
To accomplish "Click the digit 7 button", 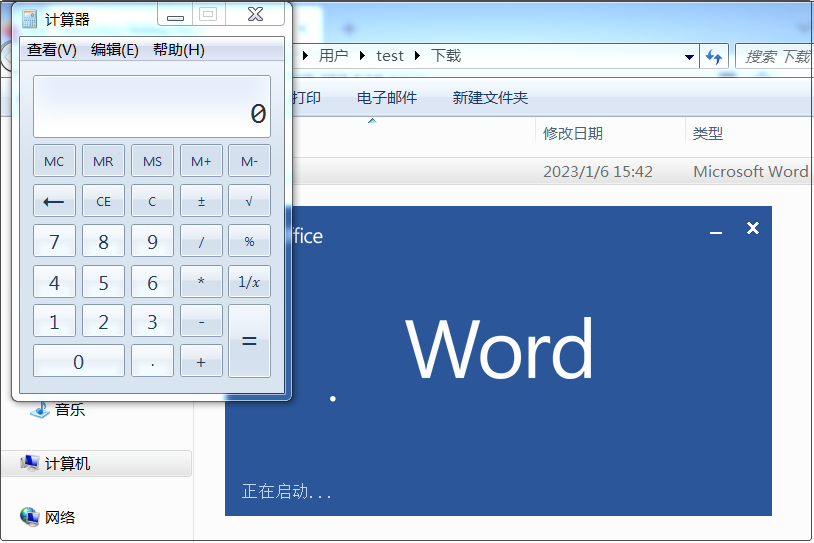I will pyautogui.click(x=54, y=241).
